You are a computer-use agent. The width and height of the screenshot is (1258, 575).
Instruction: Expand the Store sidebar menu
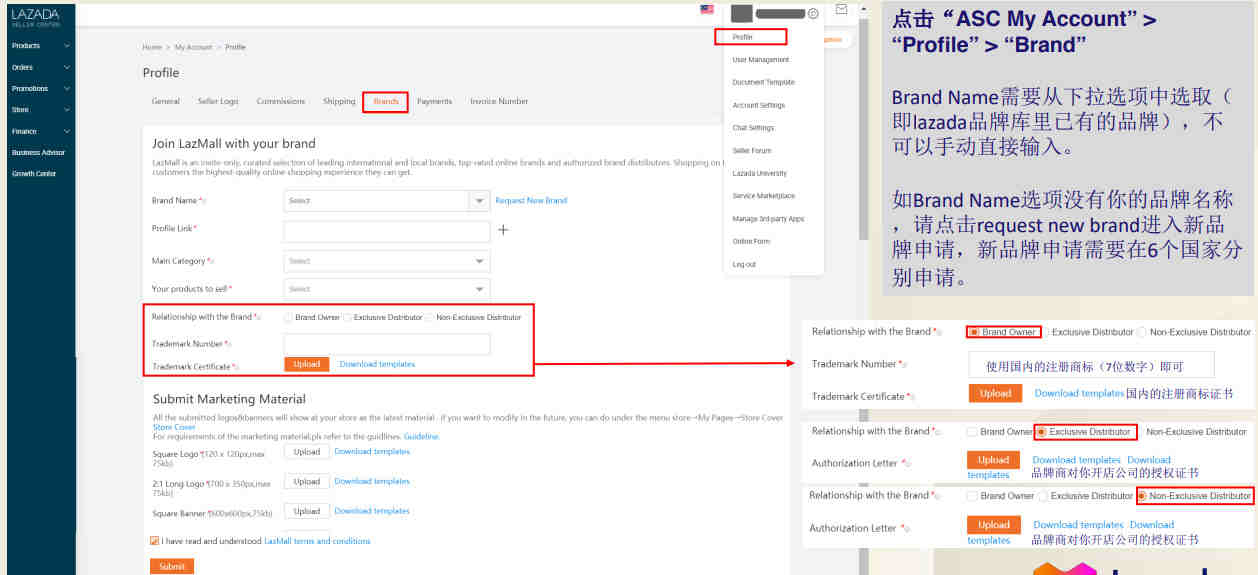[40, 110]
